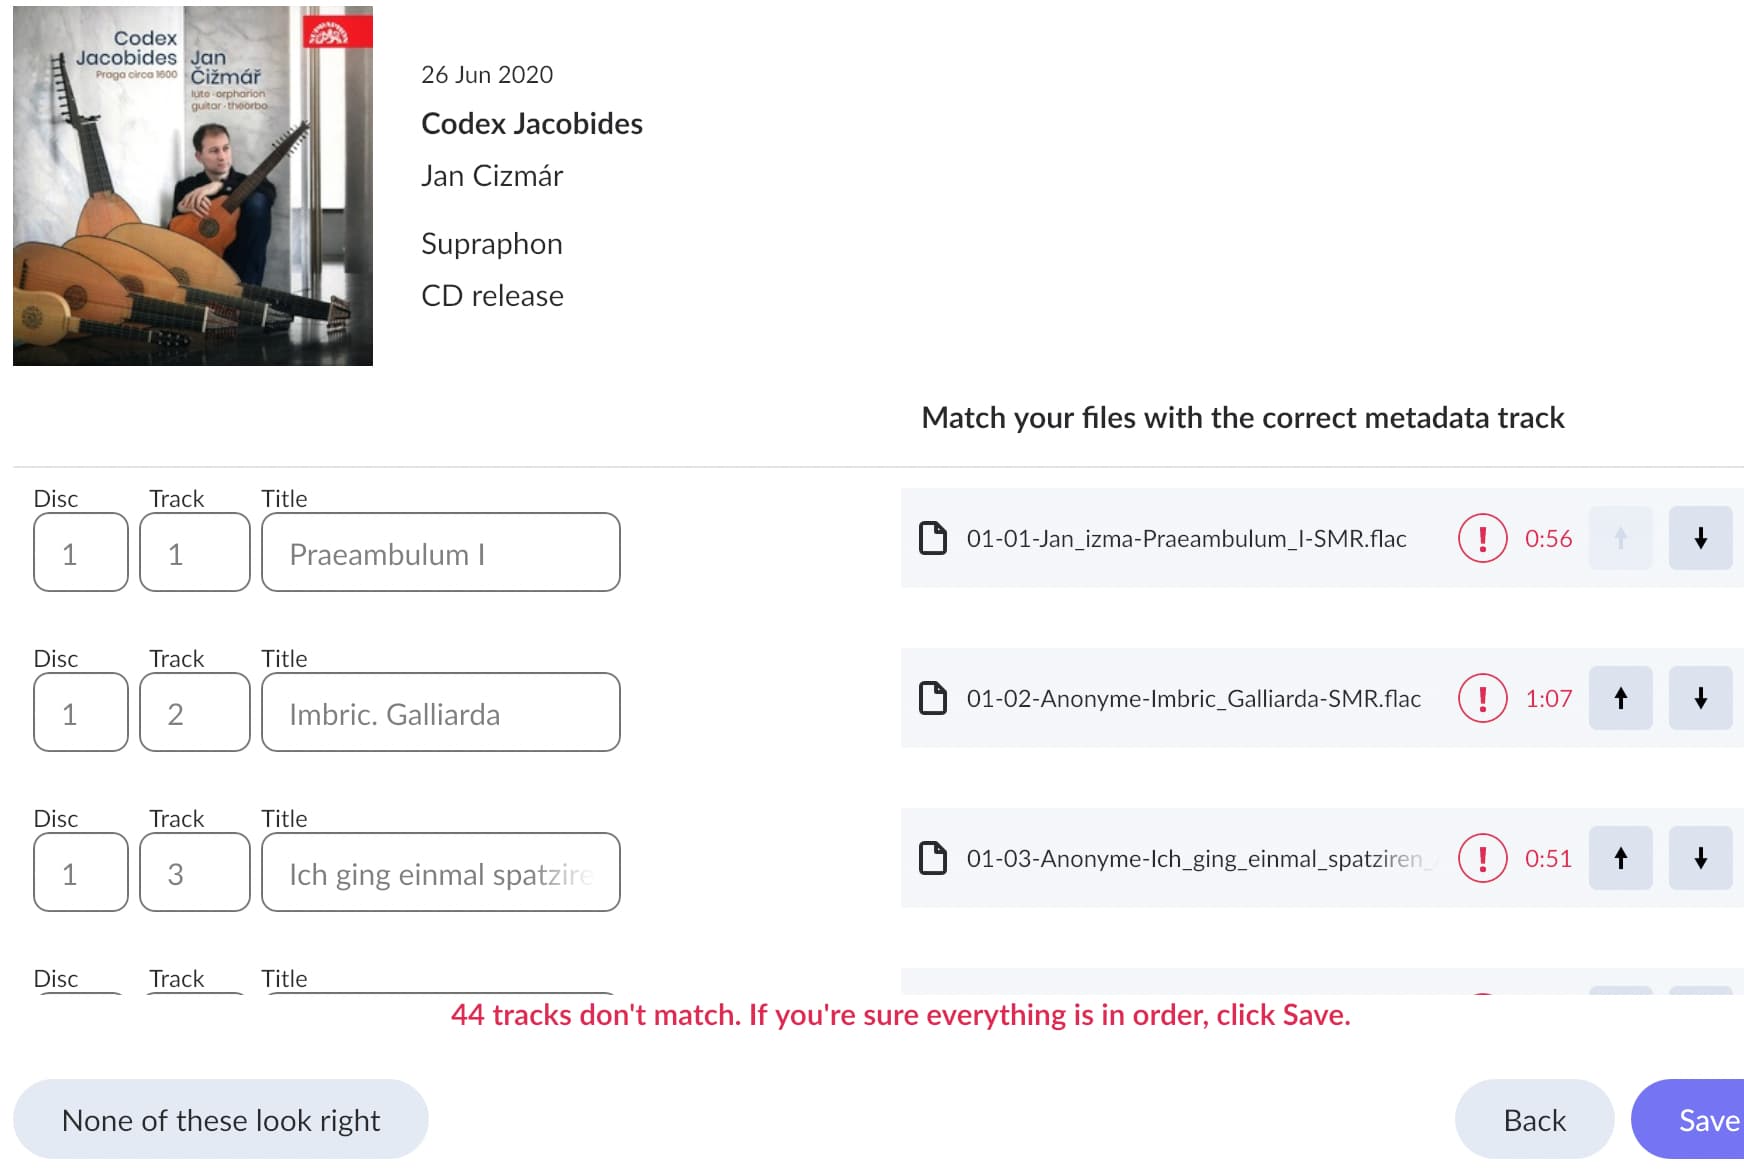Viewport: 1744px width, 1176px height.
Task: Click warning icon beside 0:51 duration
Action: coord(1482,858)
